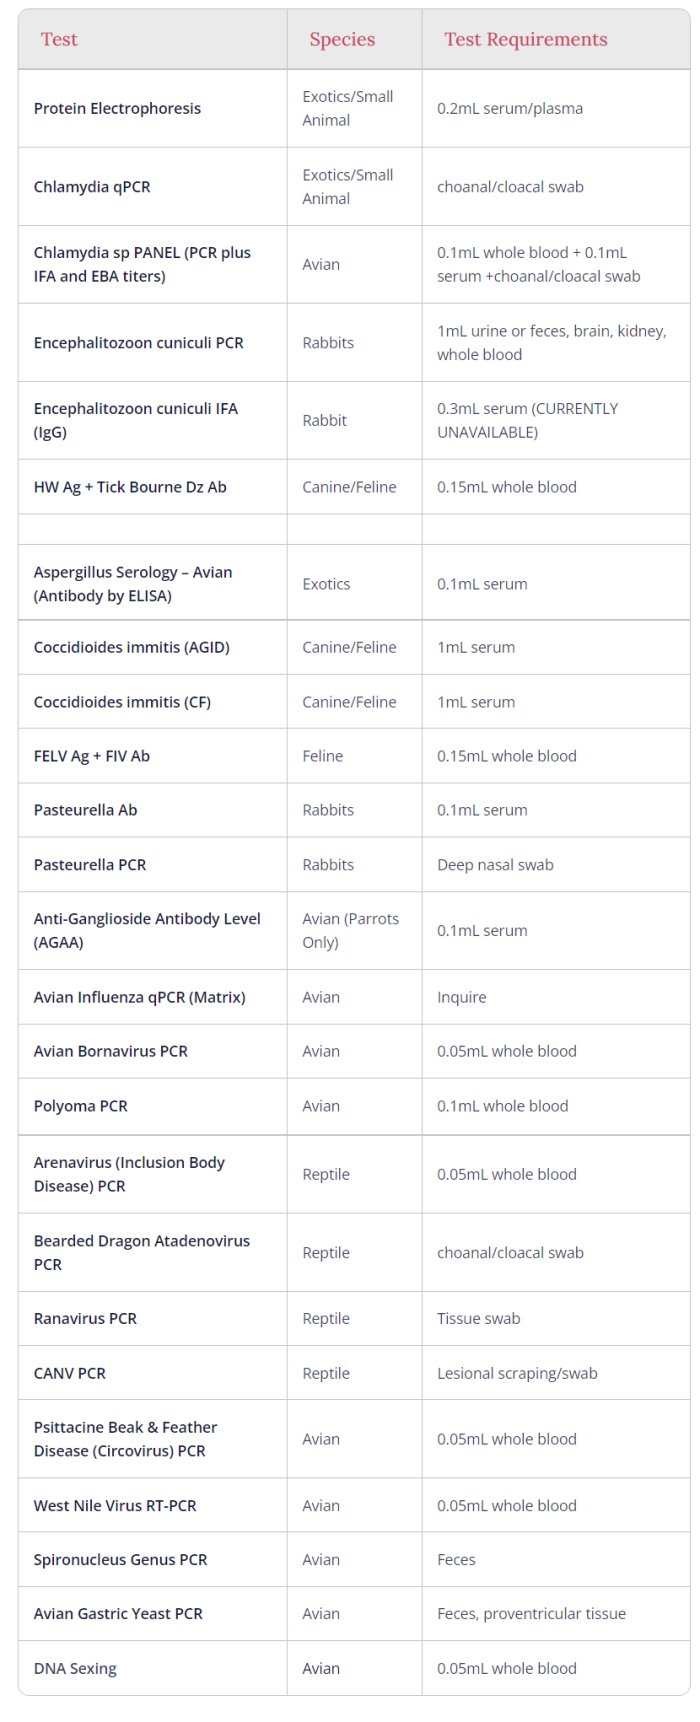Click the Chlamydia qPCR test entry
The height and width of the screenshot is (1722, 700).
(92, 187)
